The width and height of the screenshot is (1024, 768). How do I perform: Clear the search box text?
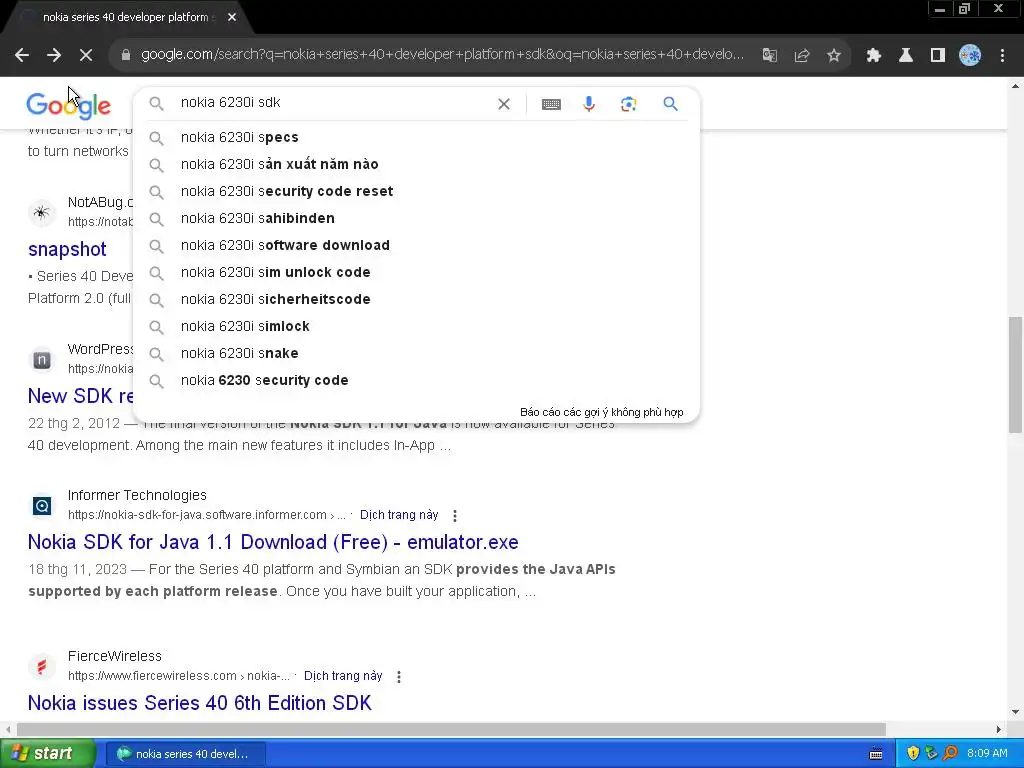(504, 104)
